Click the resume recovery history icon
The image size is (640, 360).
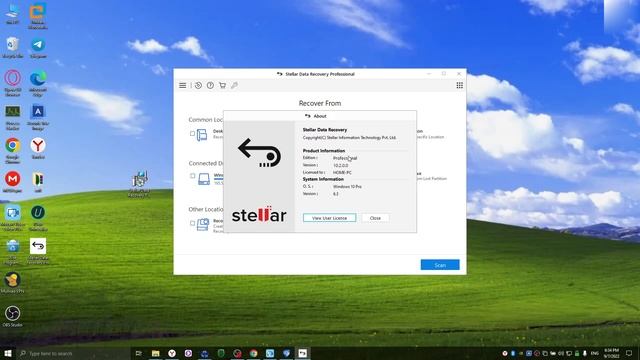coord(198,85)
